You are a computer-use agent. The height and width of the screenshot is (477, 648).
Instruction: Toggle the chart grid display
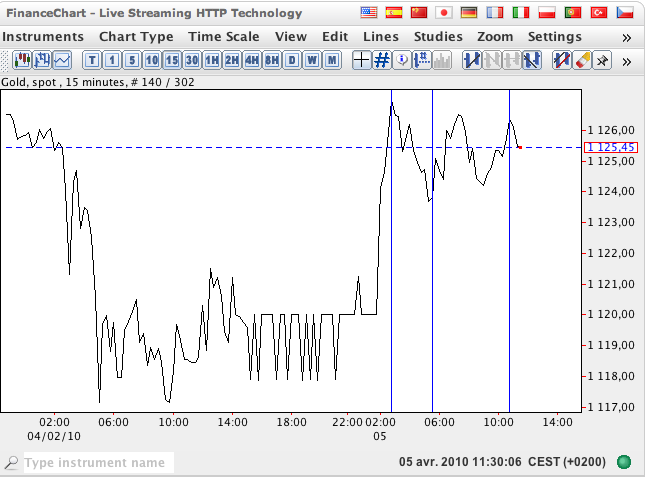pos(382,60)
